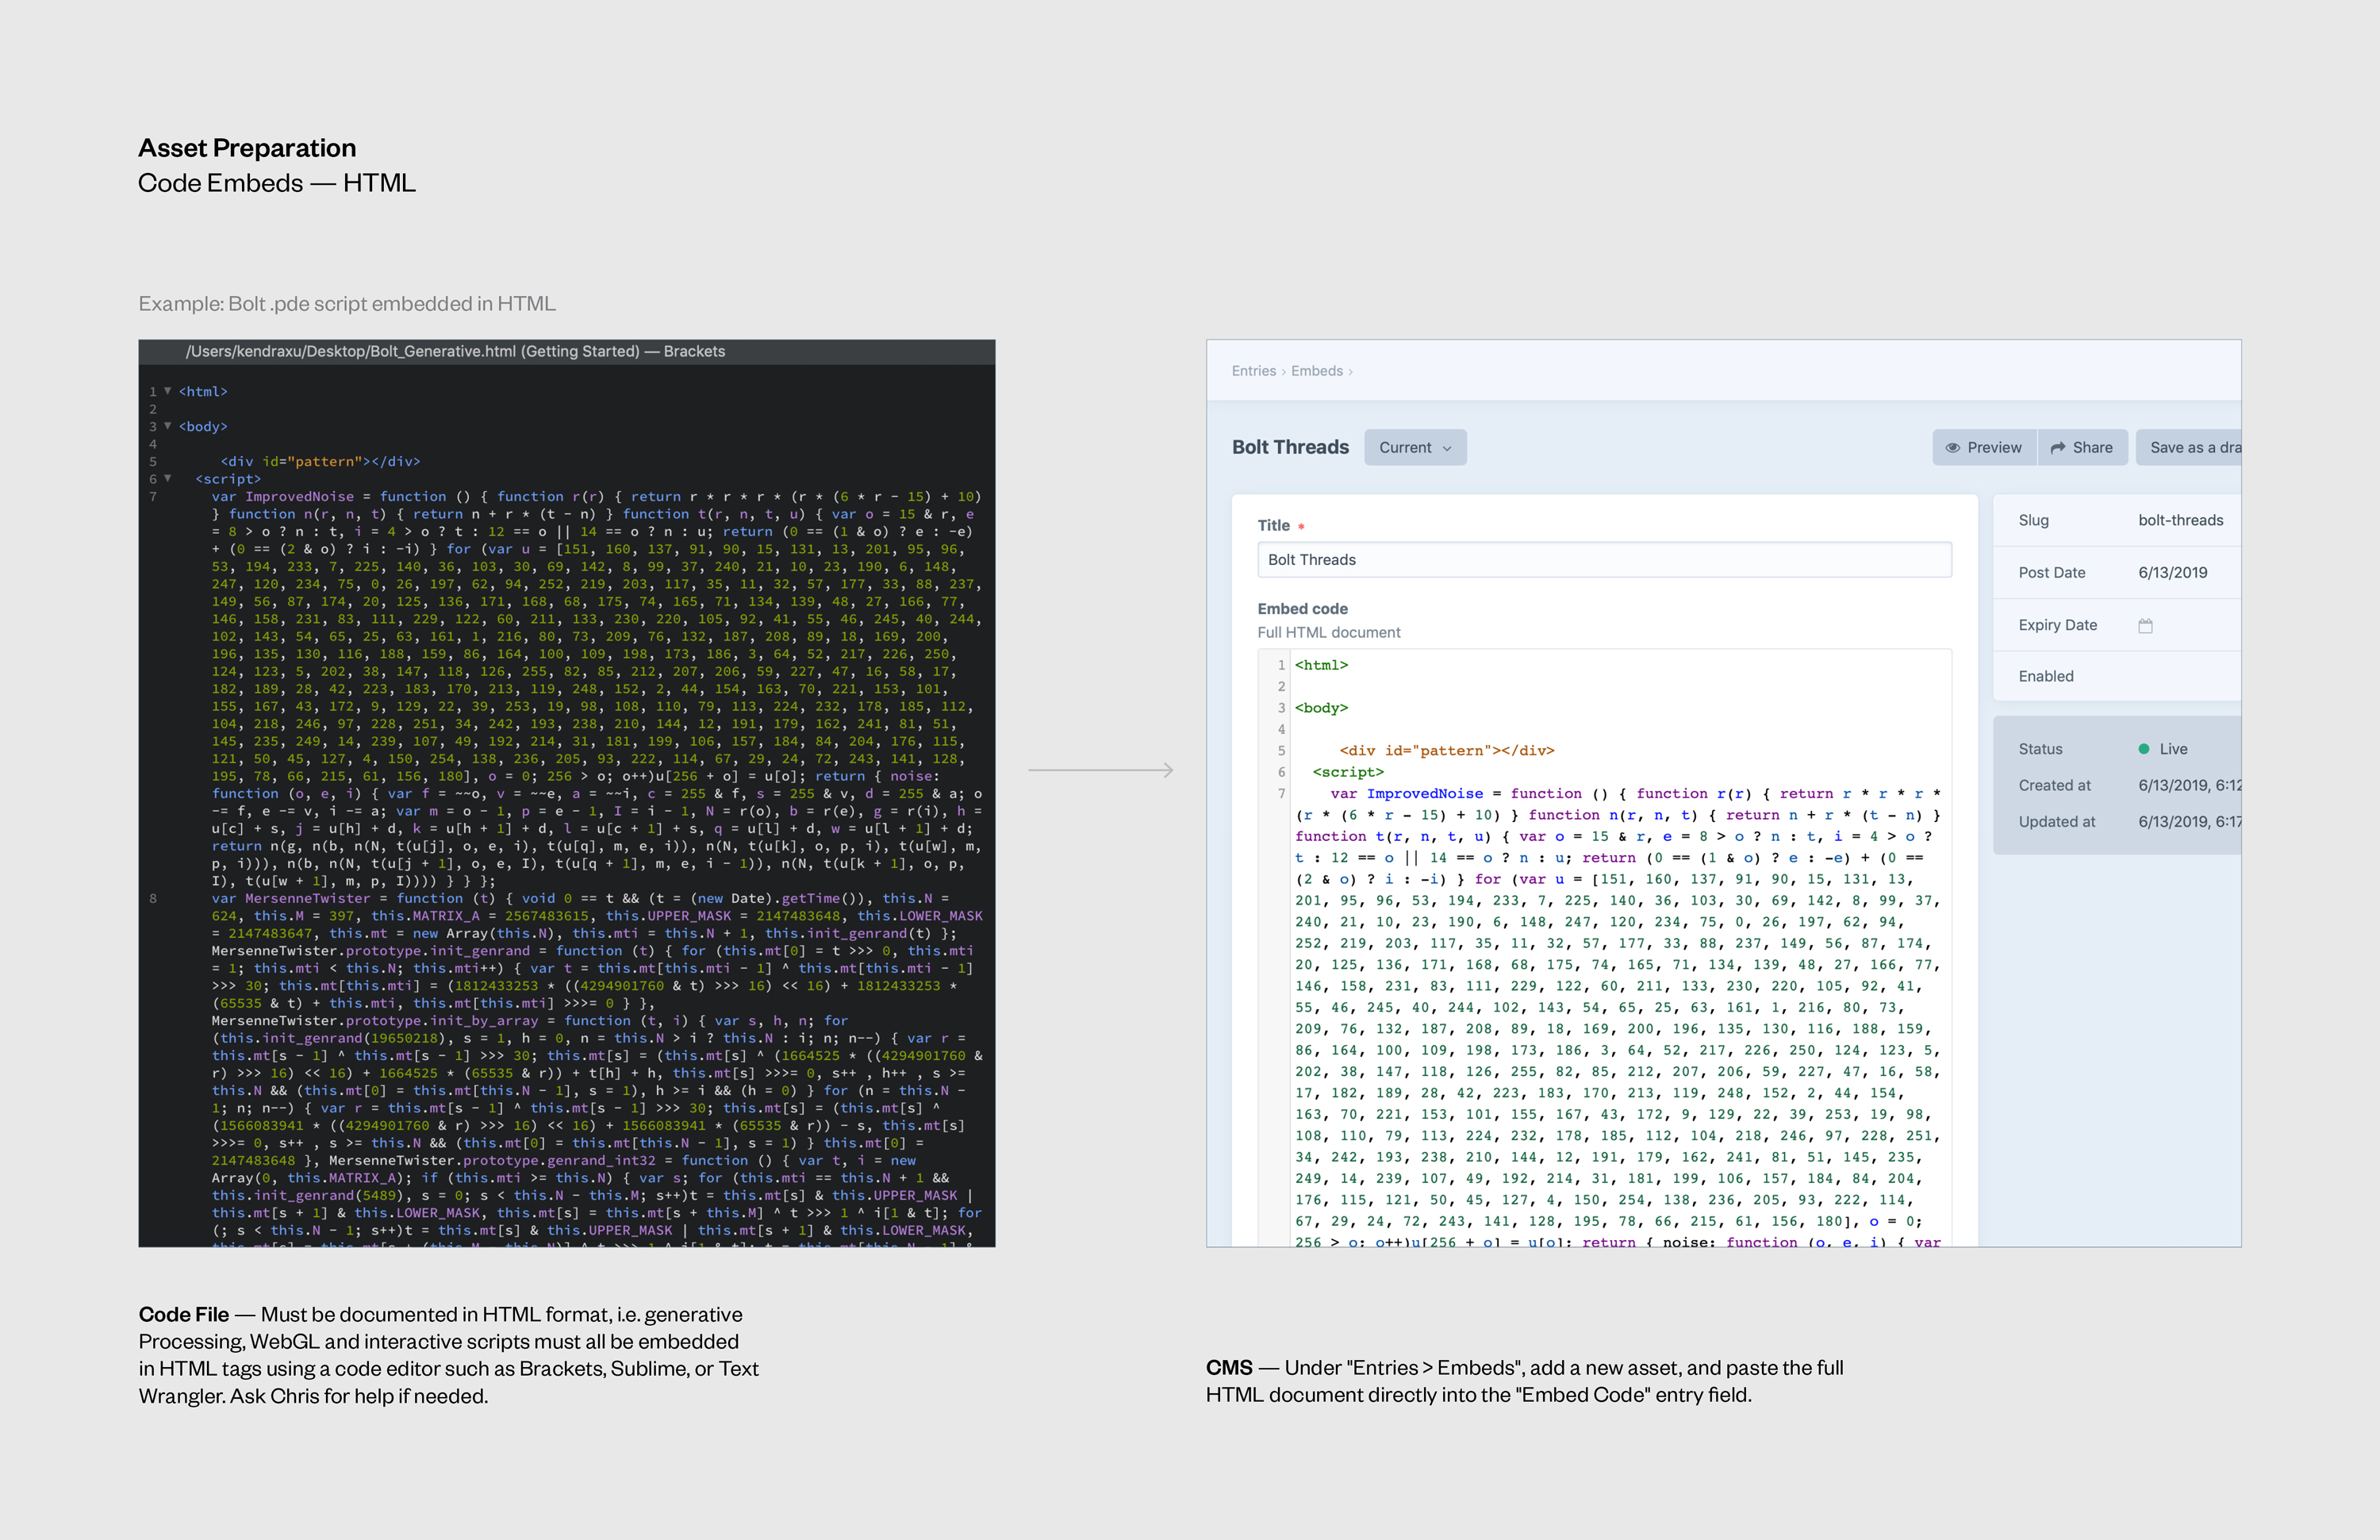Click the Share arrow icon

tap(2058, 448)
